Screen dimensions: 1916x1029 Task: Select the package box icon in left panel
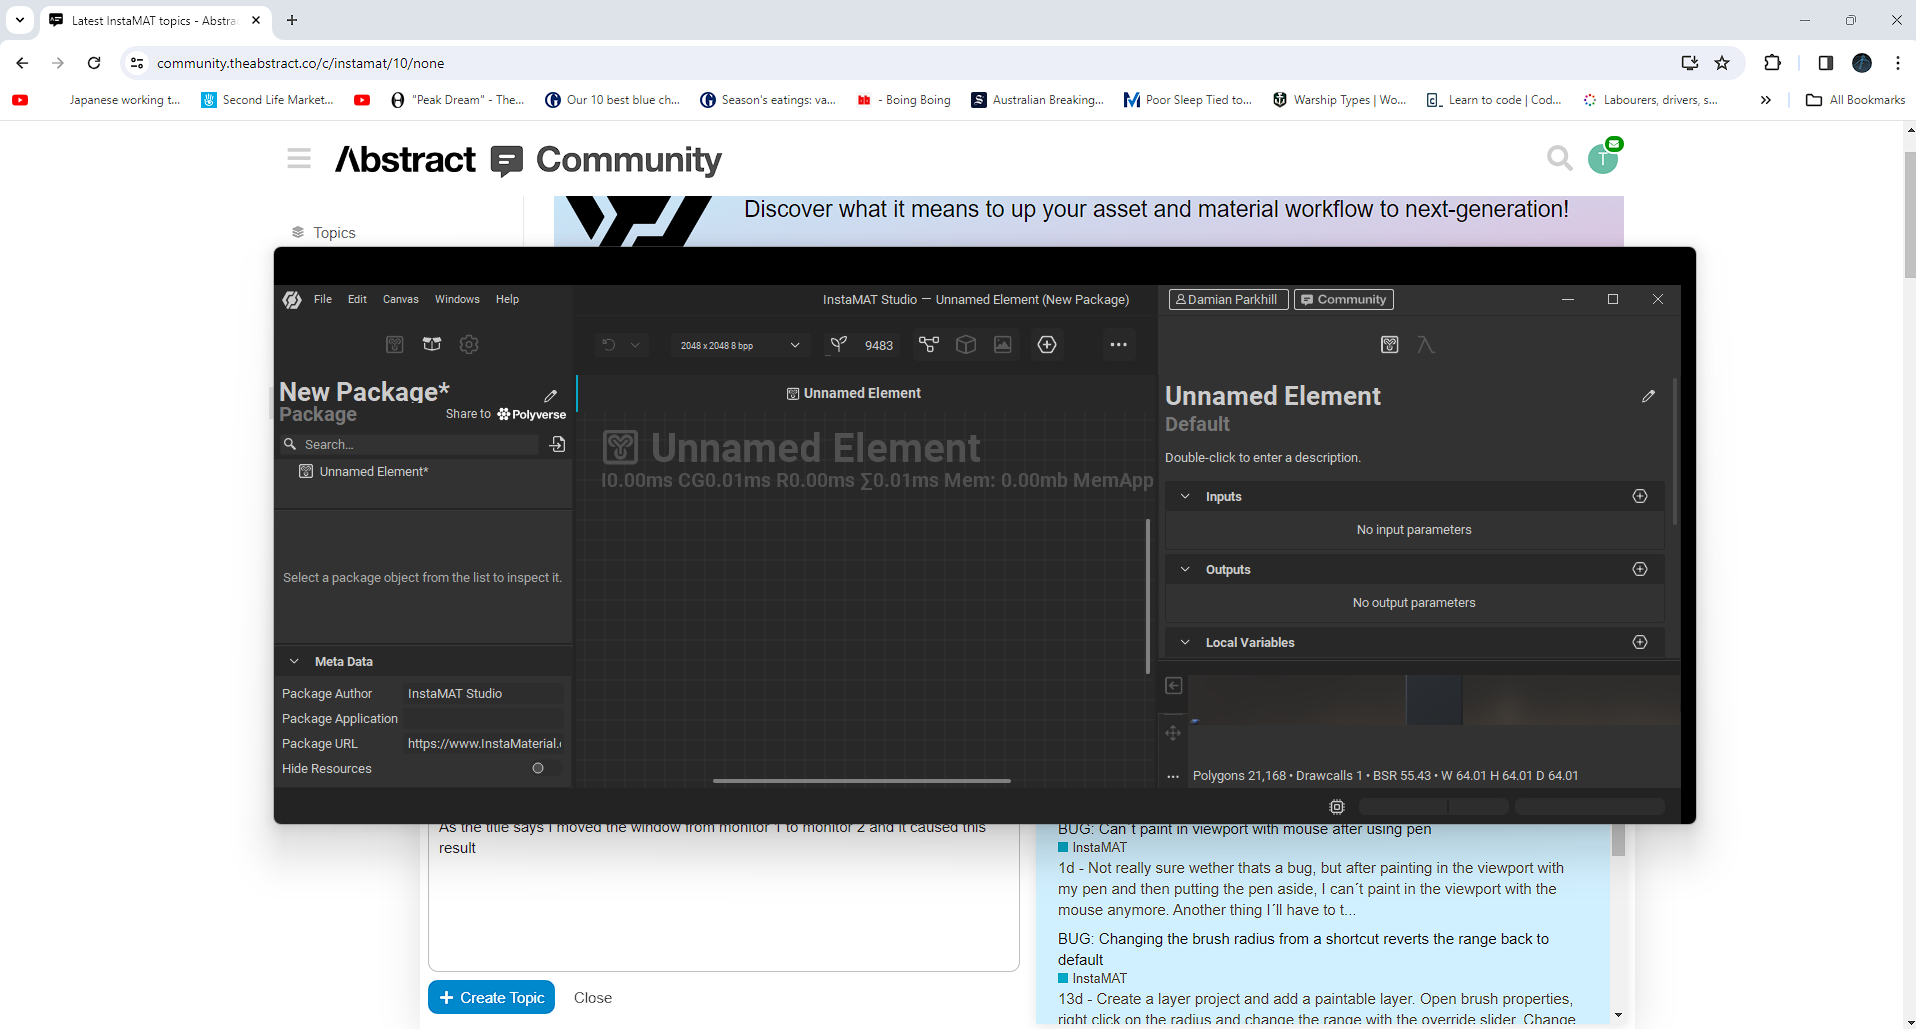pos(432,344)
